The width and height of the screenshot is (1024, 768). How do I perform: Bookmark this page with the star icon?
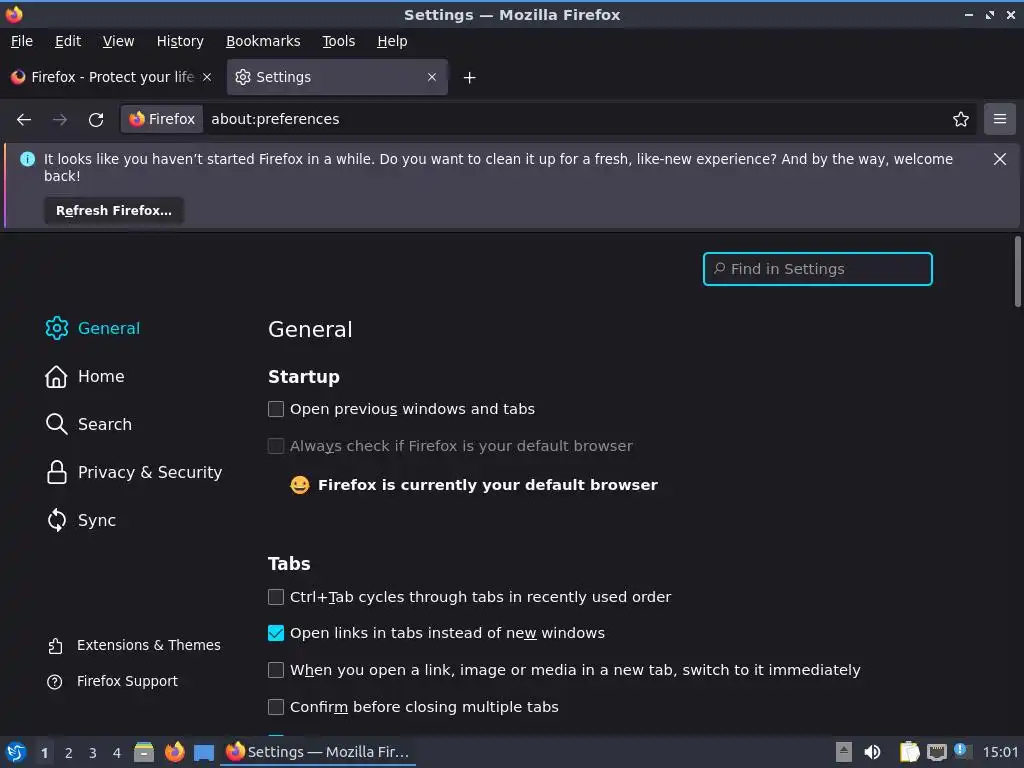[961, 120]
